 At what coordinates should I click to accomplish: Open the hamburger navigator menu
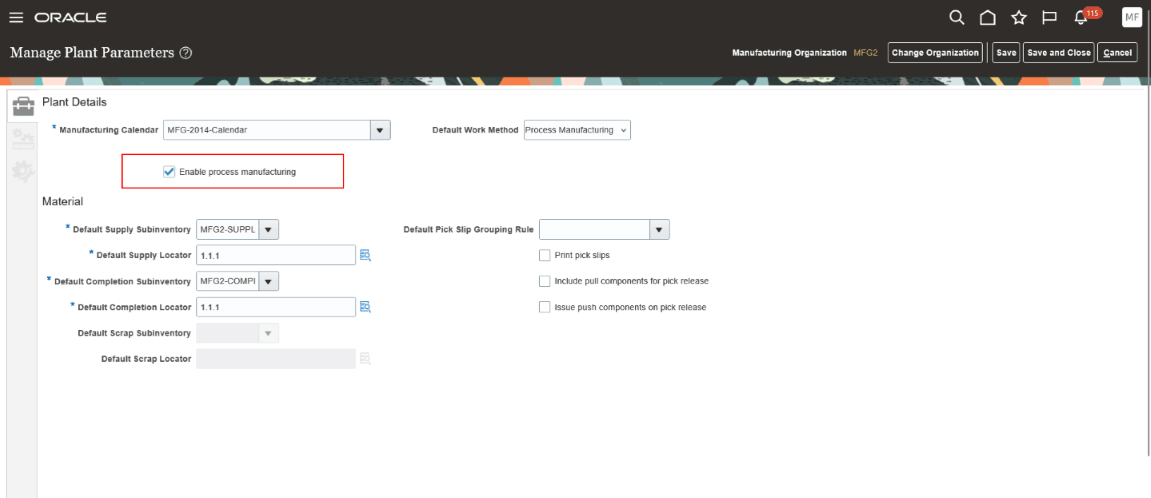(x=16, y=17)
